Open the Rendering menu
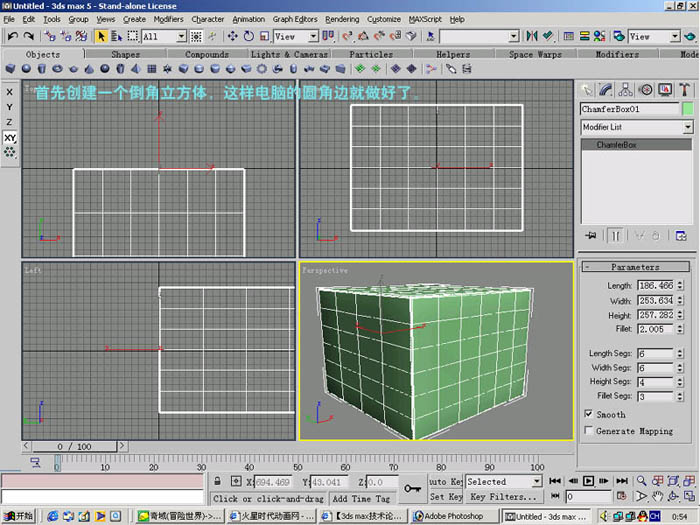700x525 pixels. point(342,19)
